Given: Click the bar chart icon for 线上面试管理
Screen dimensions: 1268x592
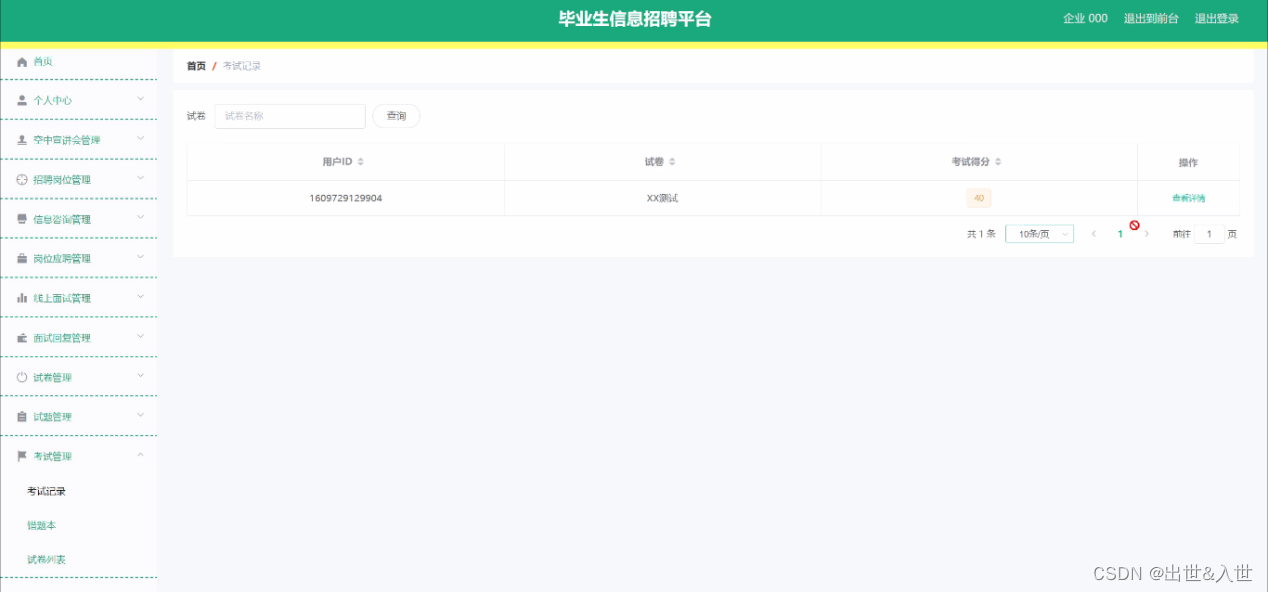Looking at the screenshot, I should [x=22, y=298].
